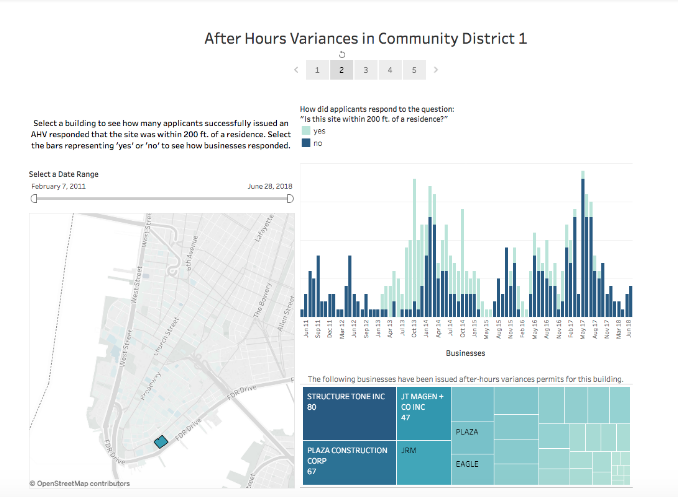Jump to story page 5
Viewport: 678px width, 497px height.
click(413, 70)
